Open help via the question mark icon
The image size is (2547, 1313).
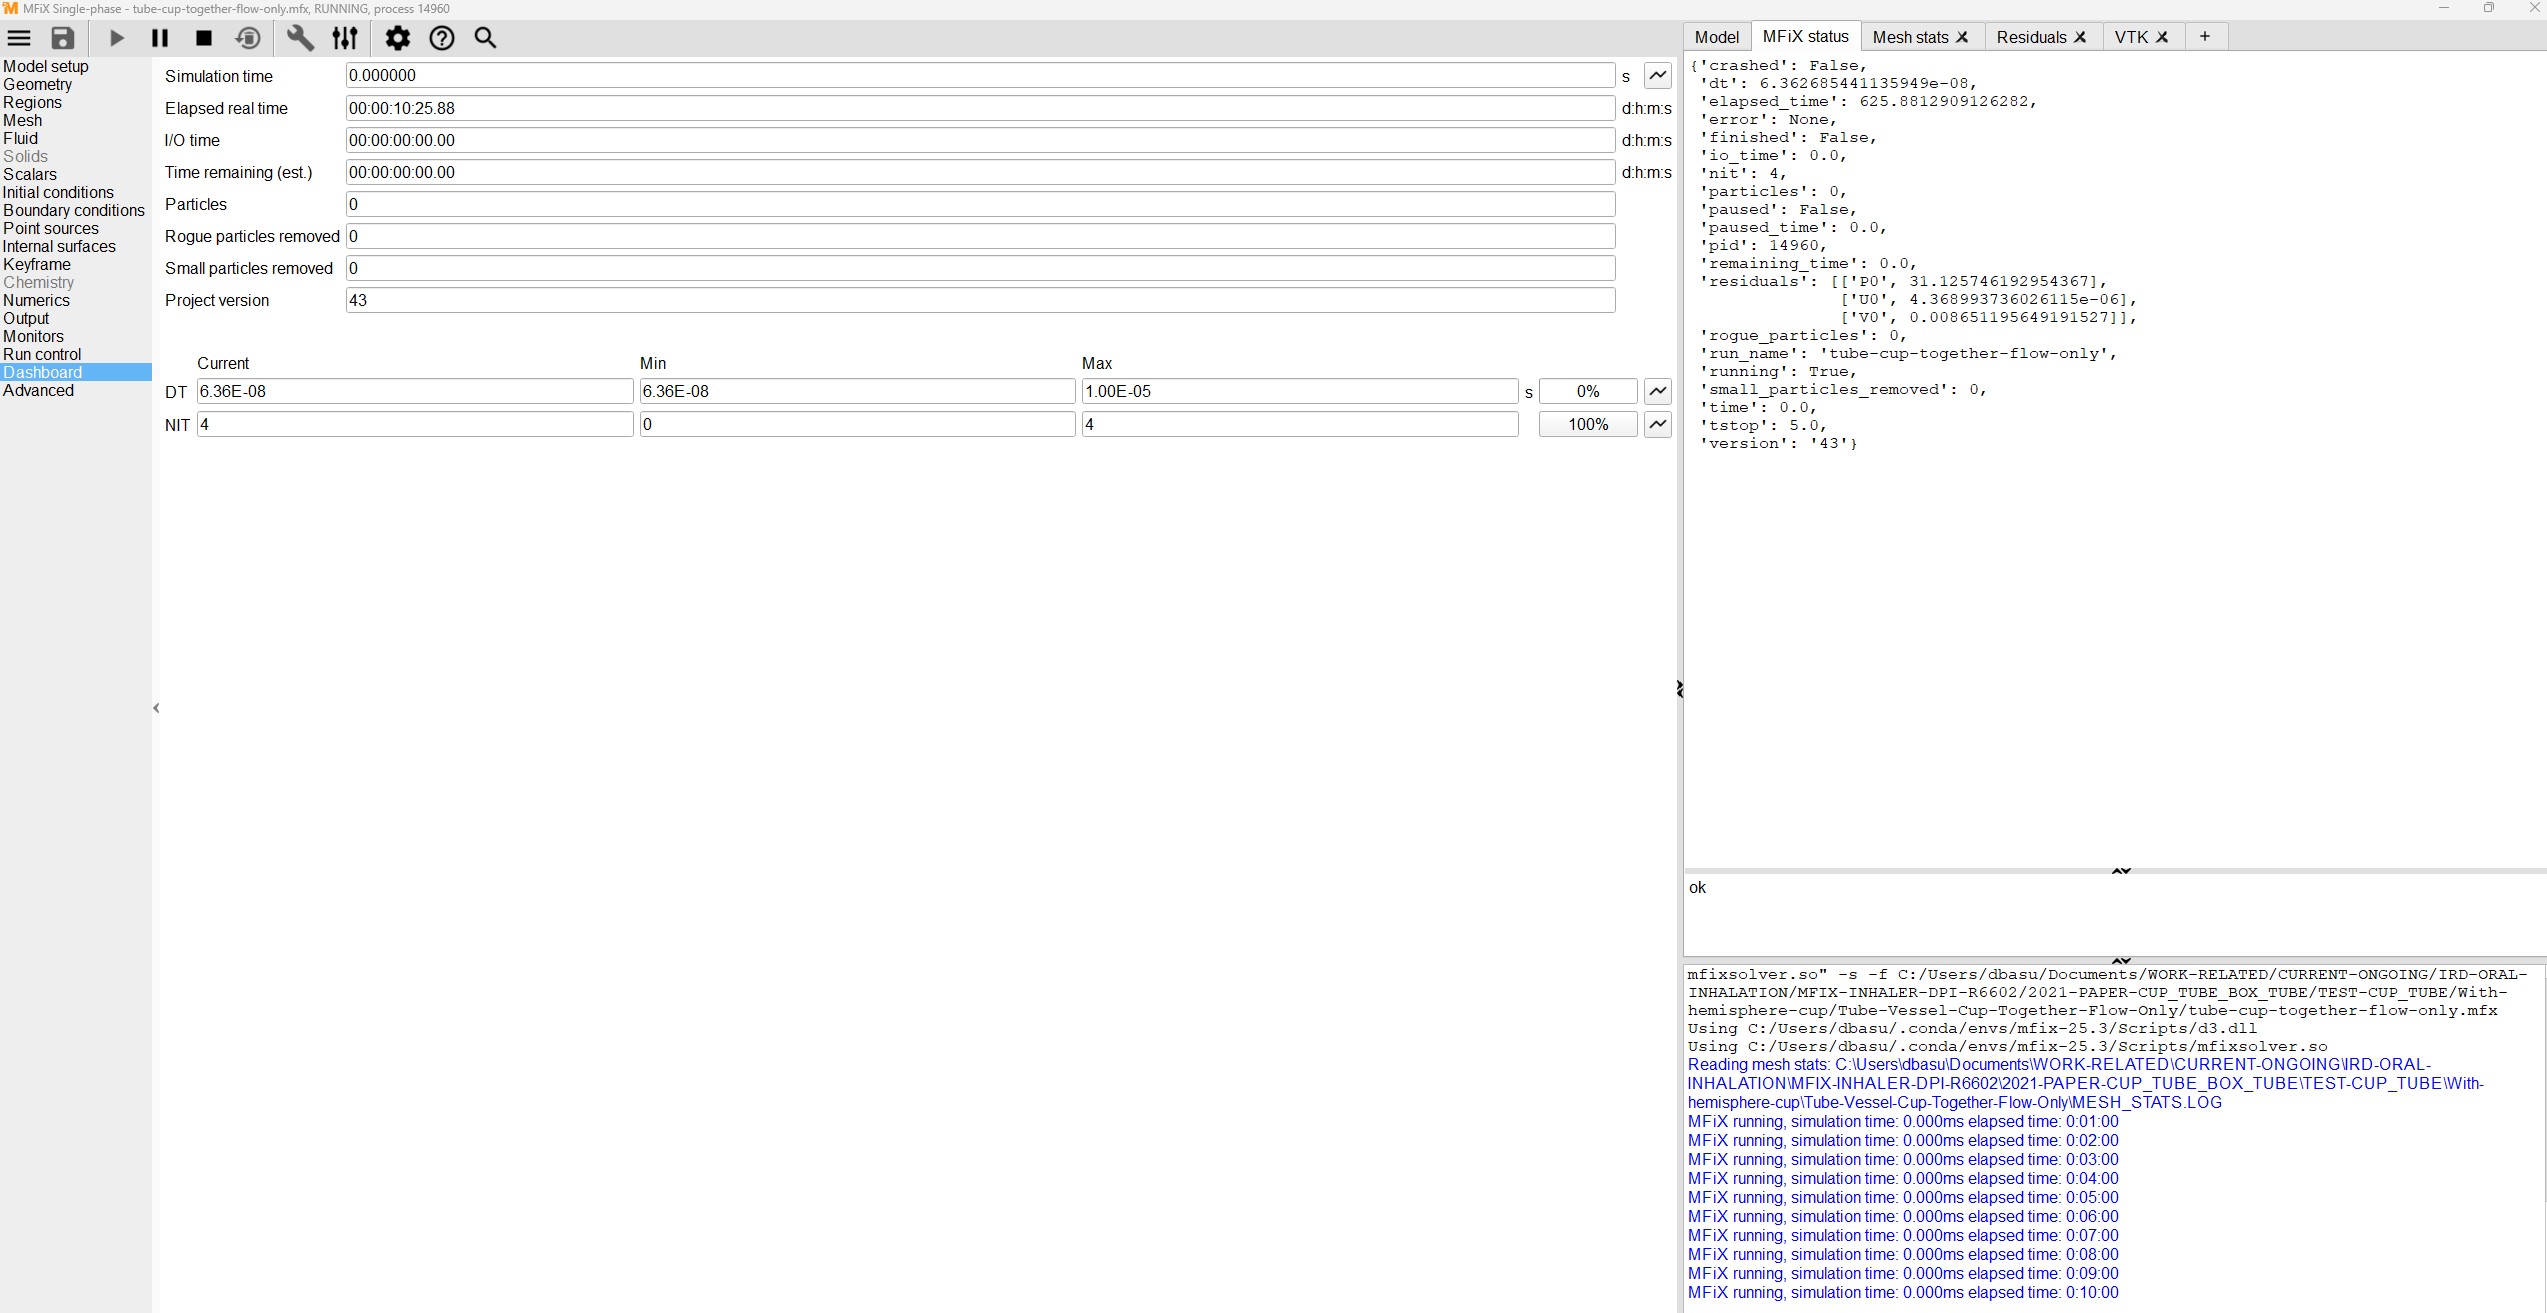(442, 38)
